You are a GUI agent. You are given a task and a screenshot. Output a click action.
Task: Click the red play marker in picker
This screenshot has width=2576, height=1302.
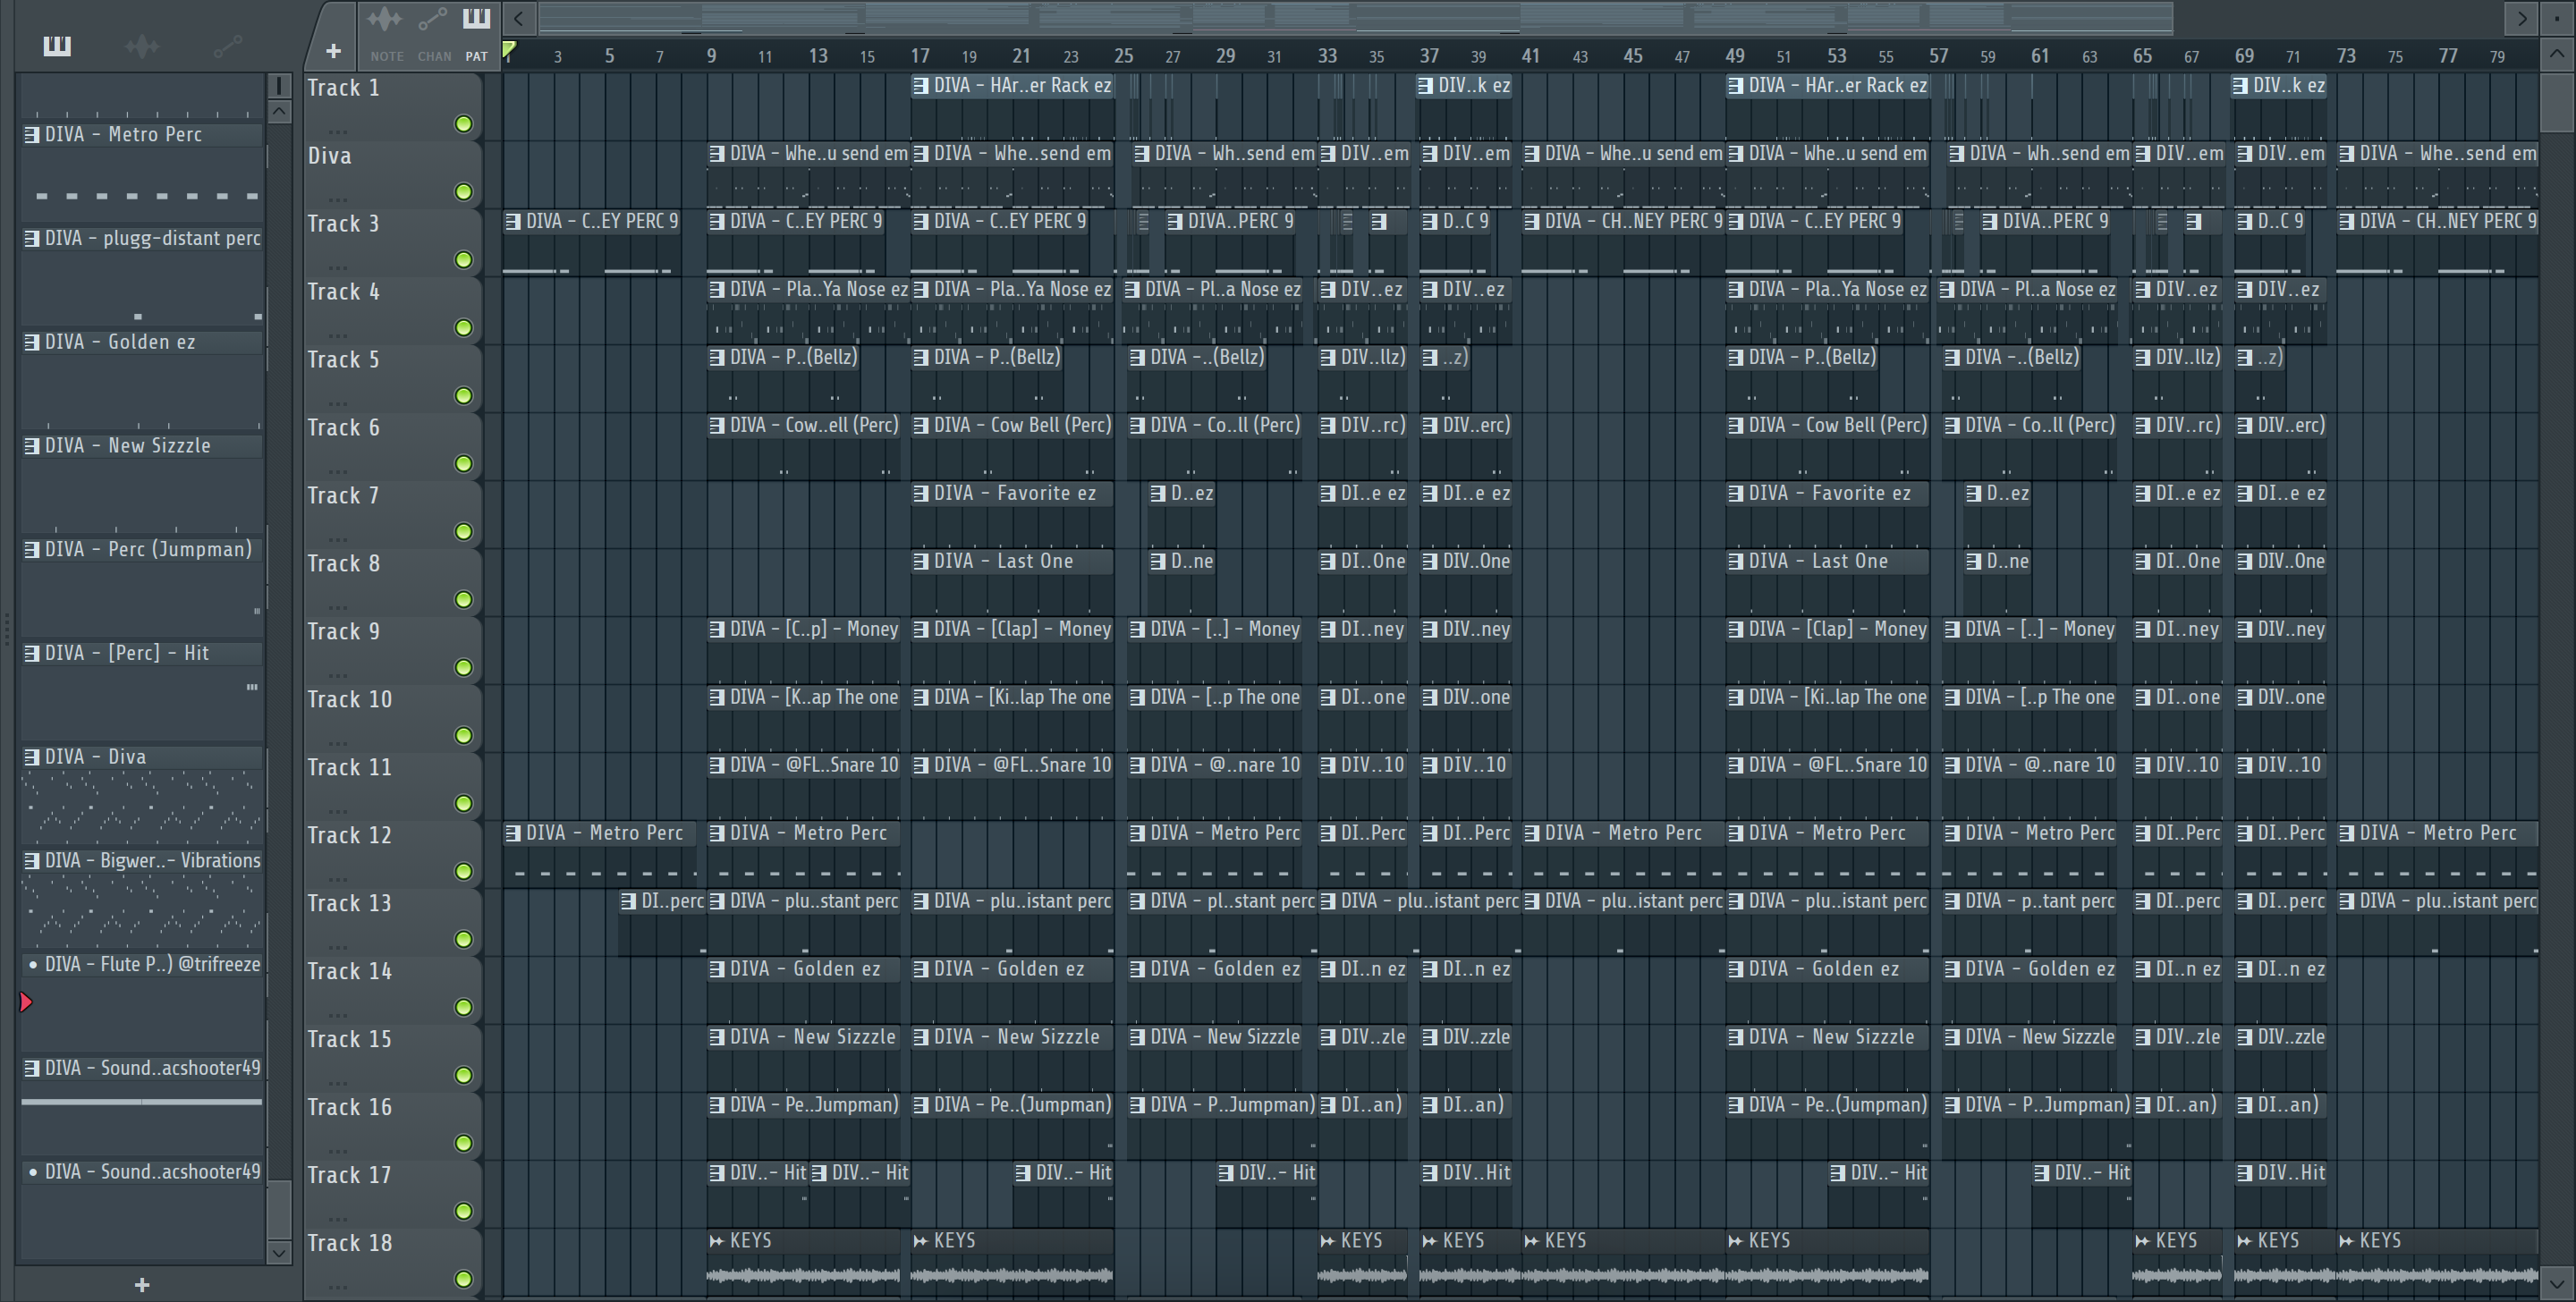(x=26, y=1002)
